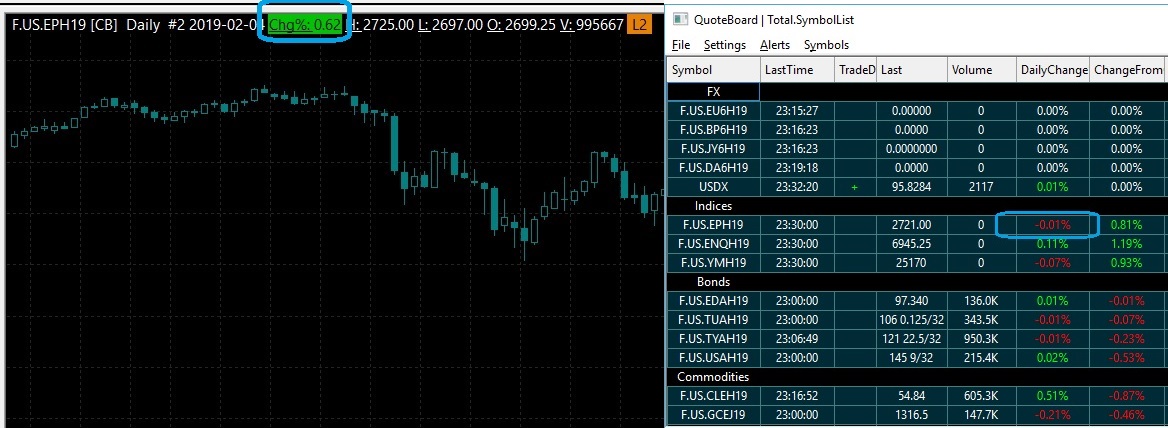Click the chart open value O: 2699.25
This screenshot has height=428, width=1168.
[521, 25]
